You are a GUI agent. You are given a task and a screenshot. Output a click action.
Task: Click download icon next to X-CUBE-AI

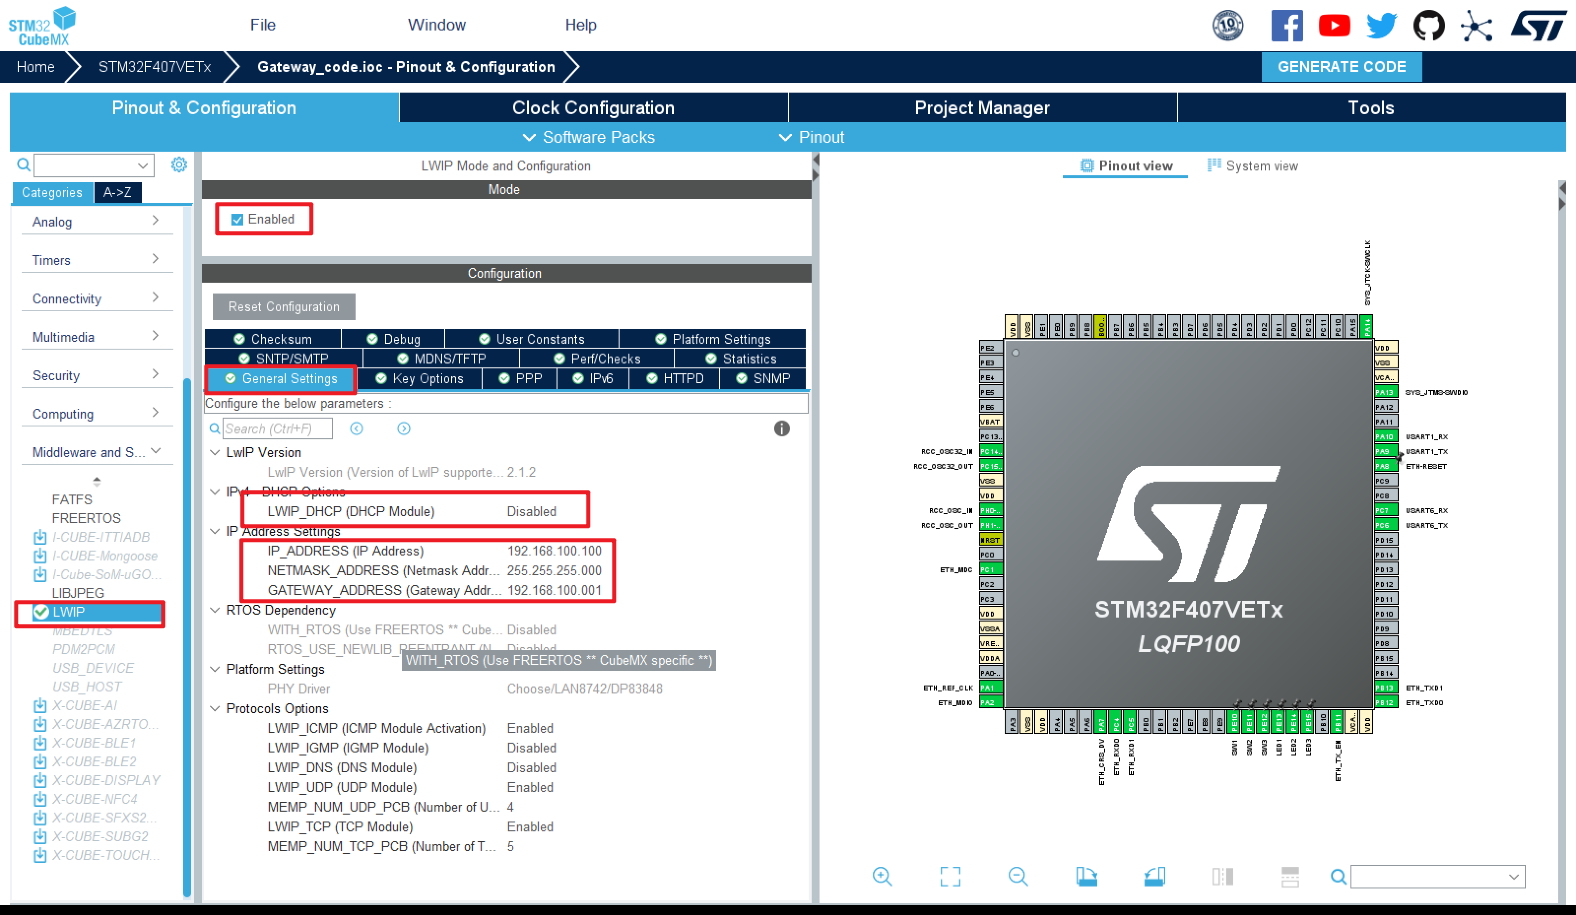(x=40, y=705)
